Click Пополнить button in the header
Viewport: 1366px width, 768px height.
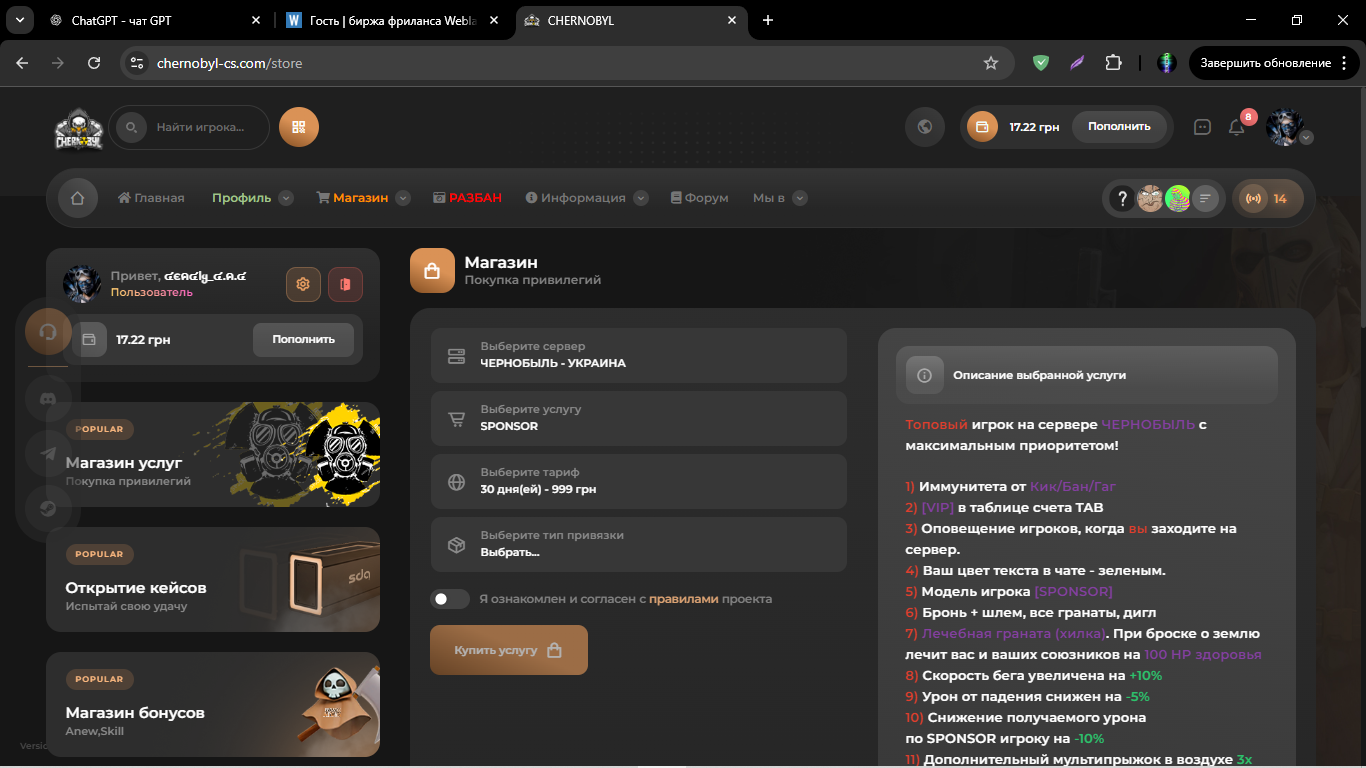click(x=1119, y=126)
